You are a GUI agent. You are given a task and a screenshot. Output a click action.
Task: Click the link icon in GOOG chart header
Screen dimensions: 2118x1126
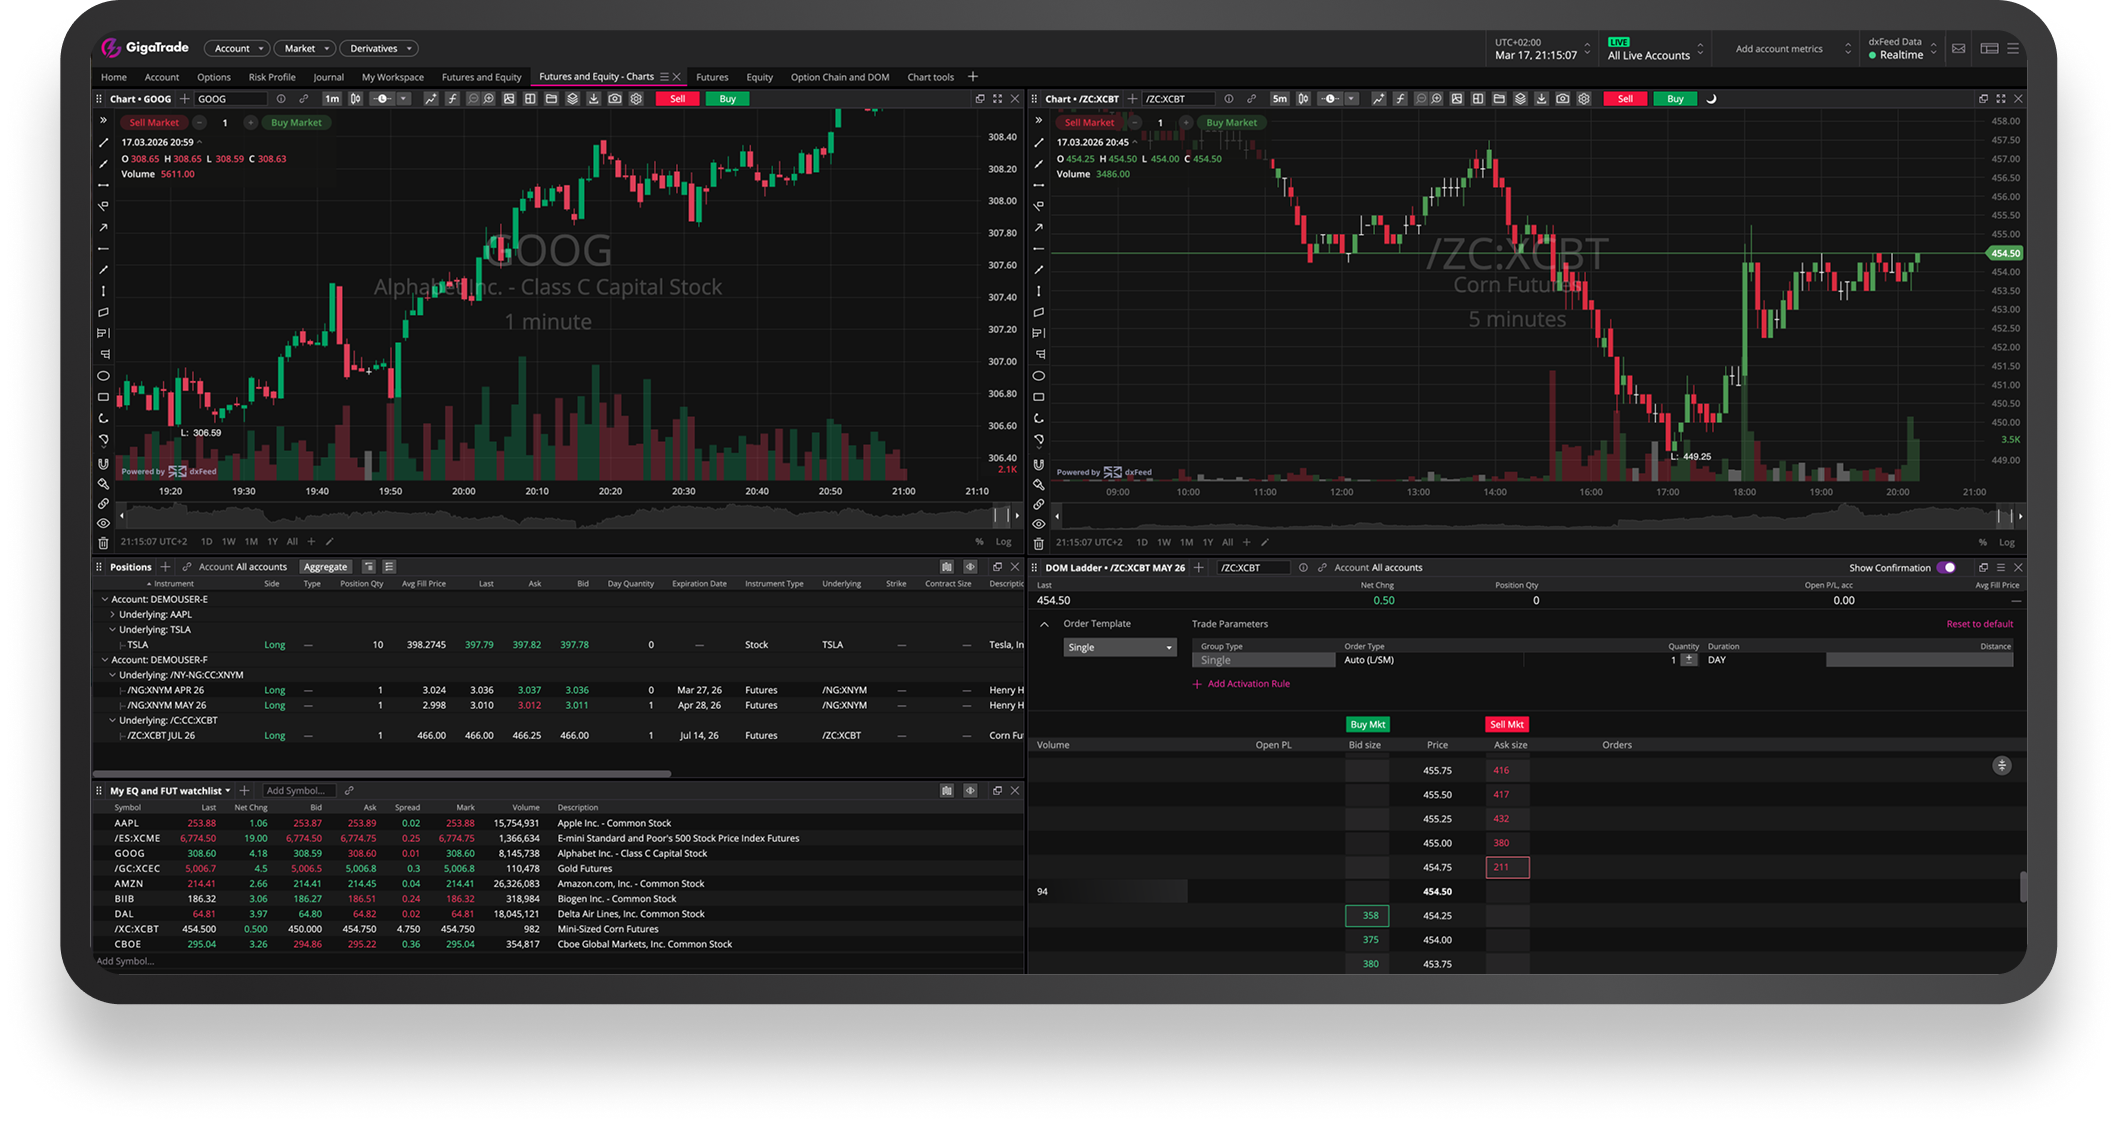pyautogui.click(x=303, y=99)
